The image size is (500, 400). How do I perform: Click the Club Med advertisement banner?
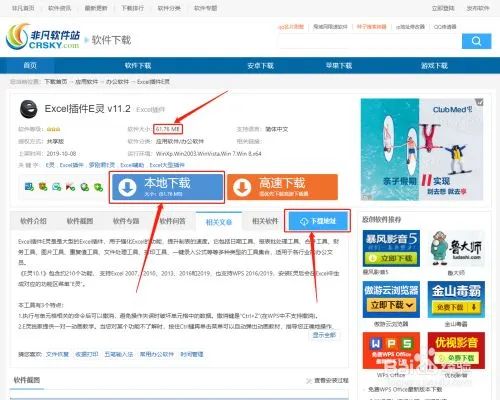pos(422,149)
